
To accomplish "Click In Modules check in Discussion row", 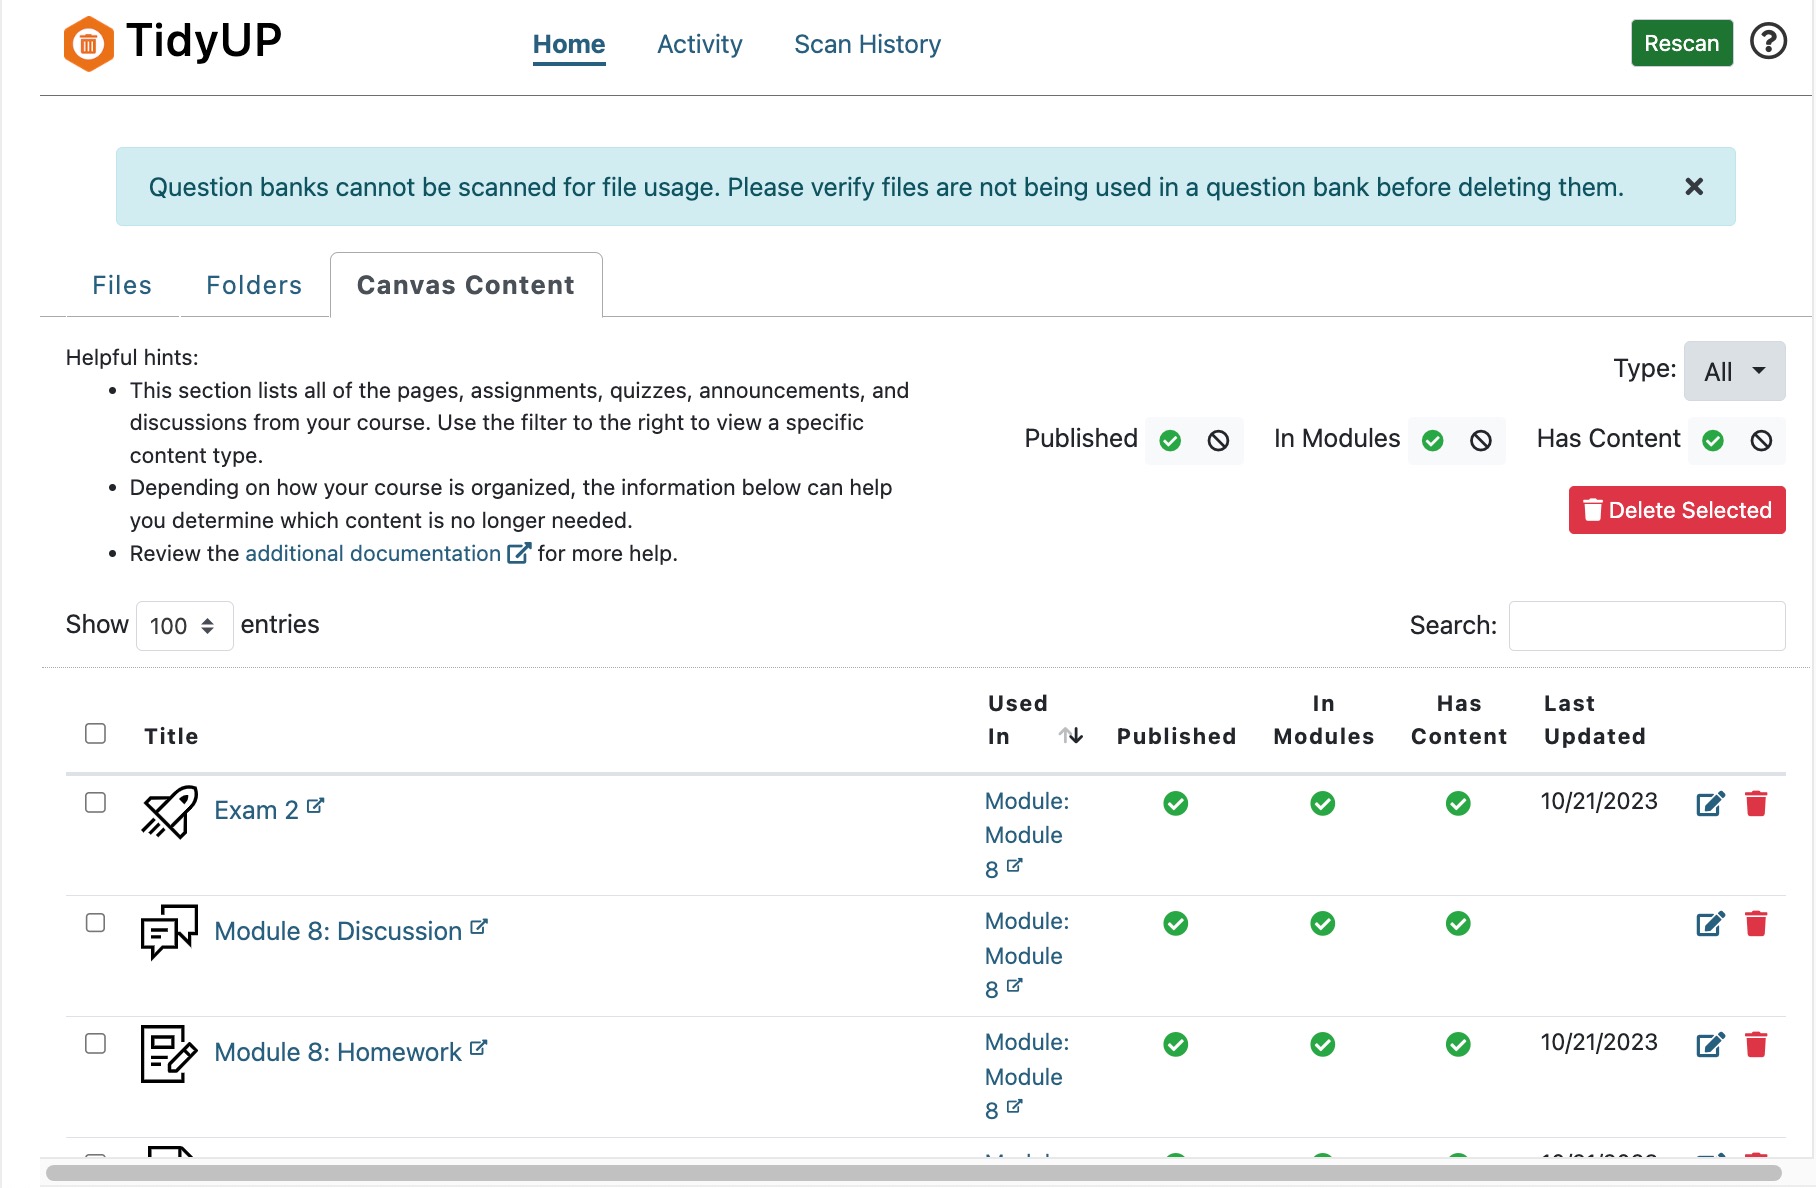I will (1323, 923).
